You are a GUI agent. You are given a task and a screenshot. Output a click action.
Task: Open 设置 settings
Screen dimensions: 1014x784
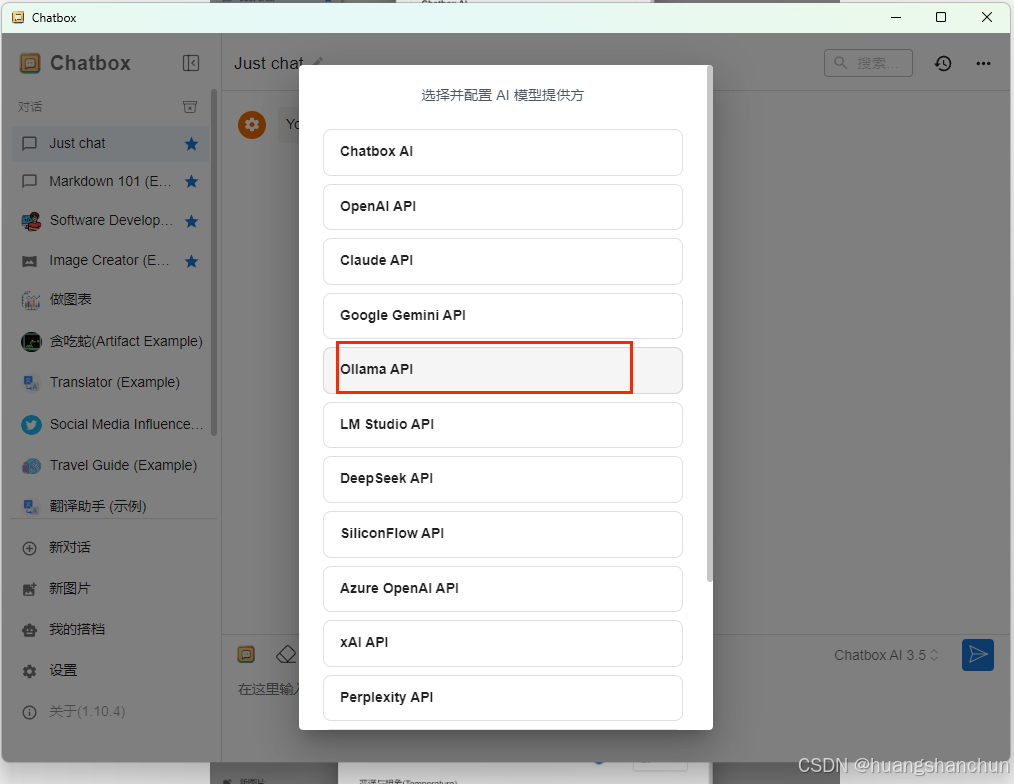click(x=110, y=671)
